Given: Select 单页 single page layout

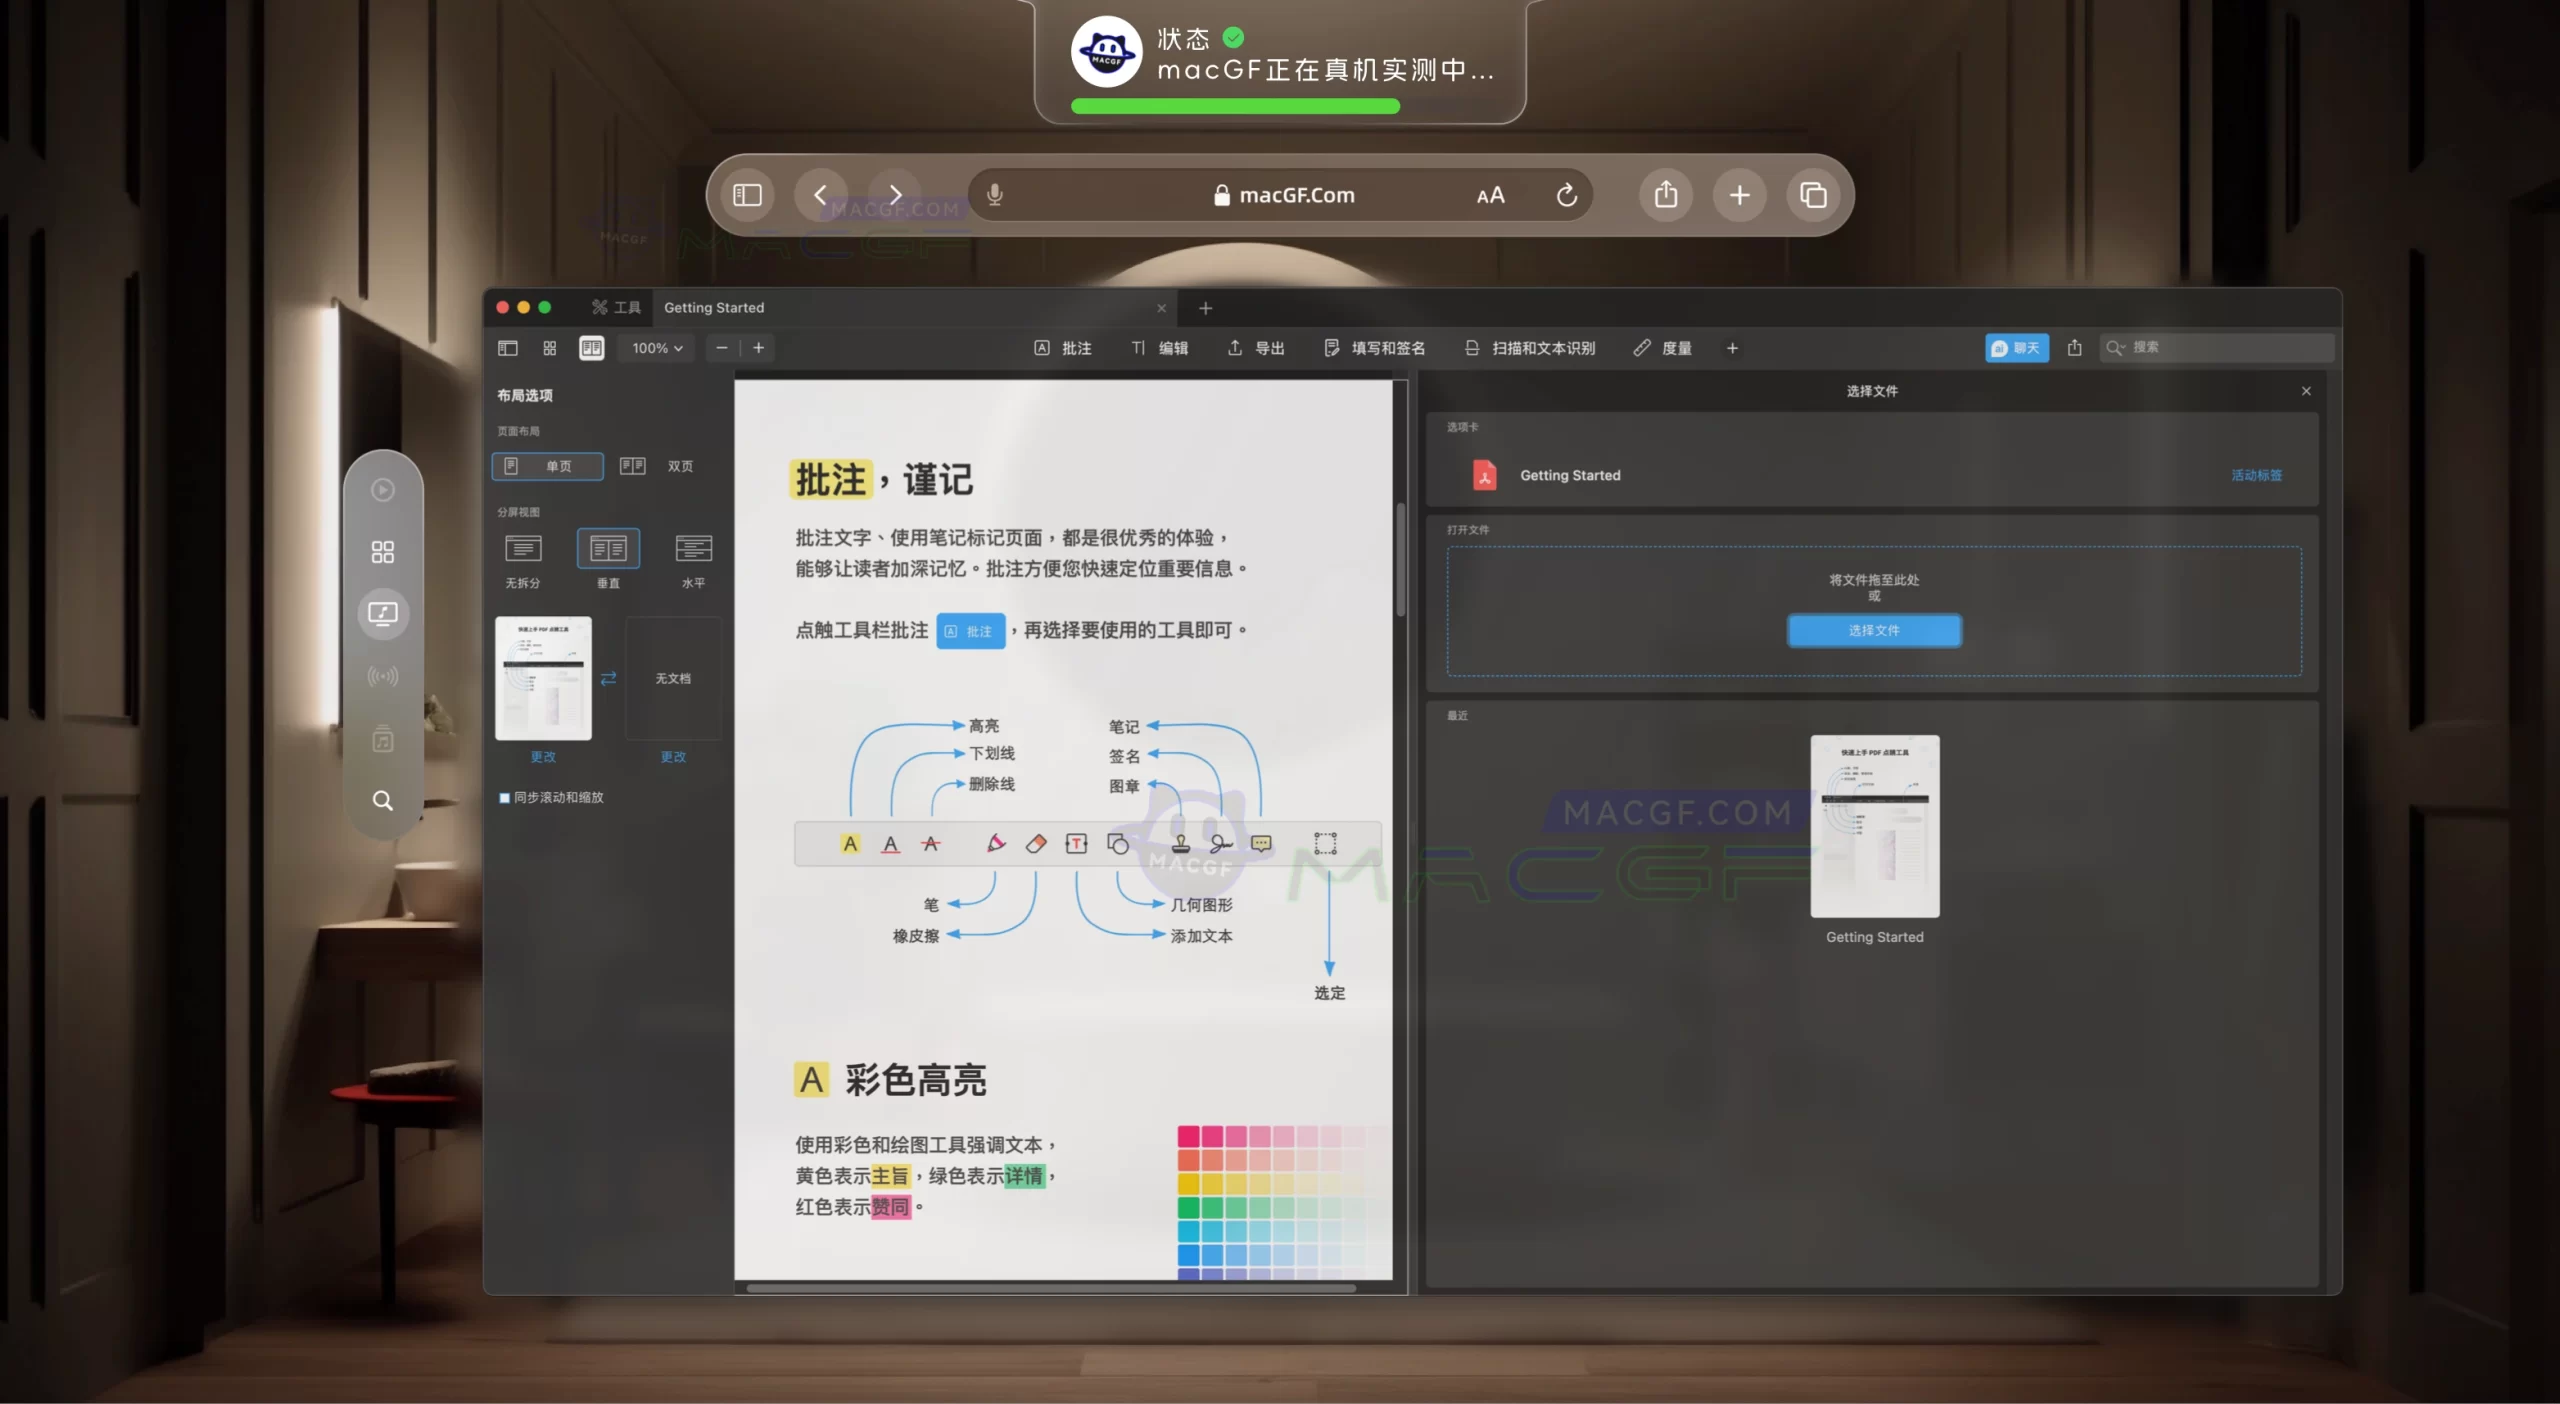Looking at the screenshot, I should coord(548,466).
